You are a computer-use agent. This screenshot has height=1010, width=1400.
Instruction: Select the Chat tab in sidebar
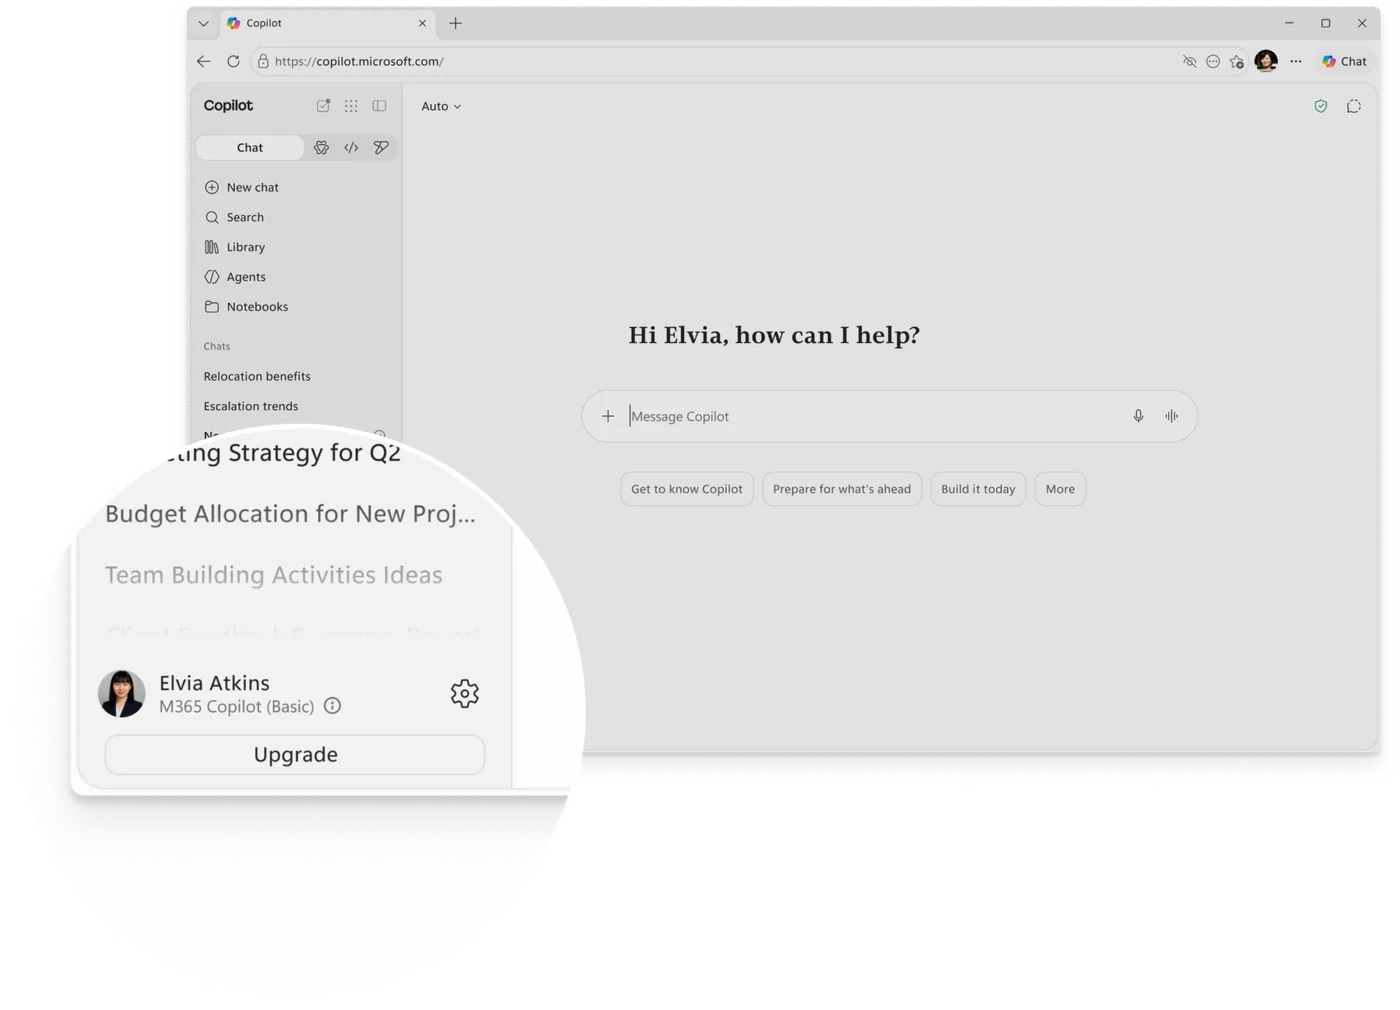tap(250, 147)
